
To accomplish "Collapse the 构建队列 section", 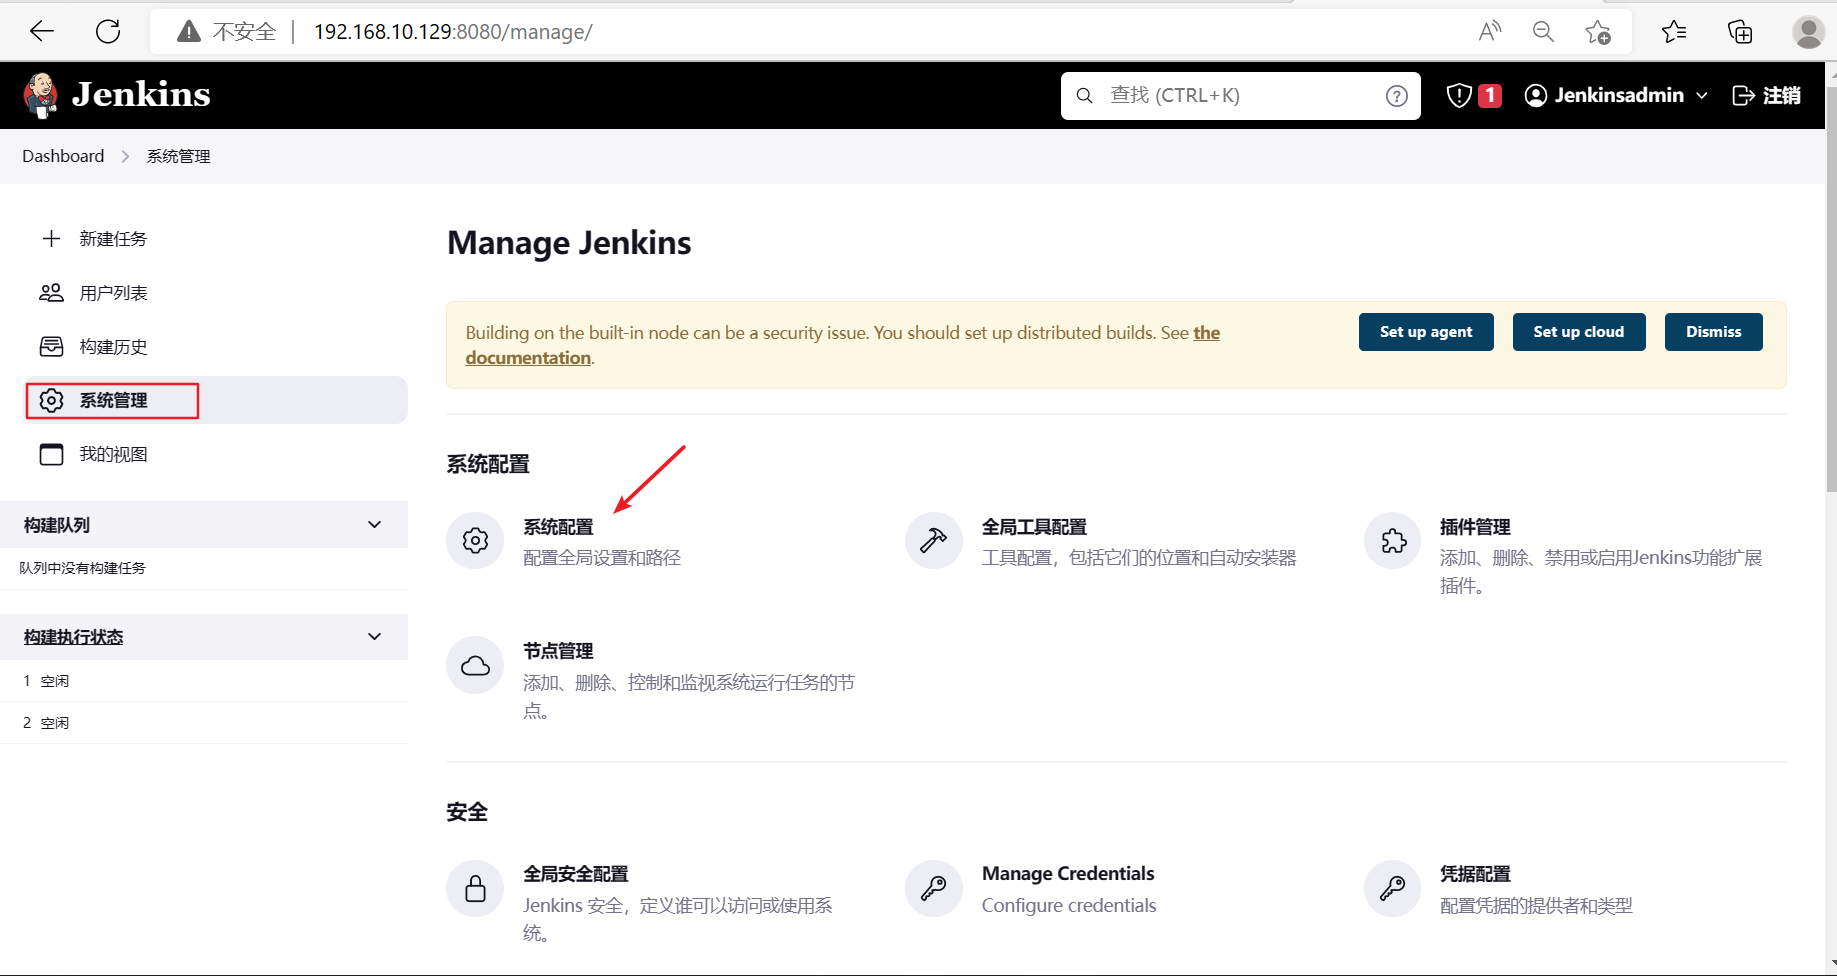I will pyautogui.click(x=375, y=525).
